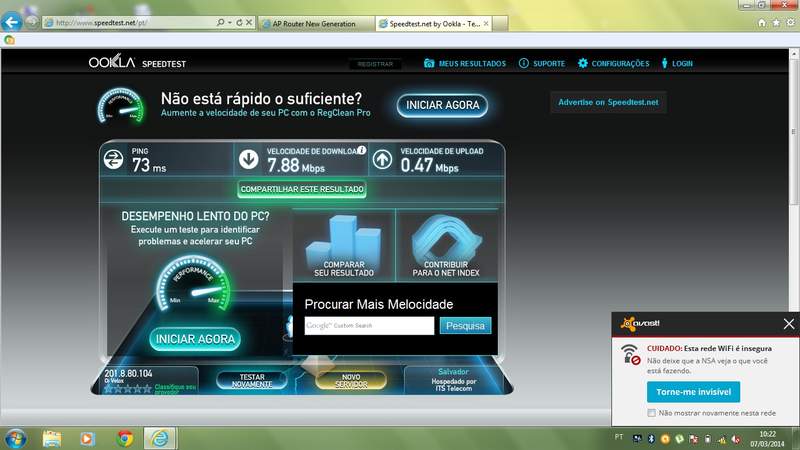This screenshot has height=450, width=800.
Task: Click the large performance gauge graphic
Action: pos(193,284)
